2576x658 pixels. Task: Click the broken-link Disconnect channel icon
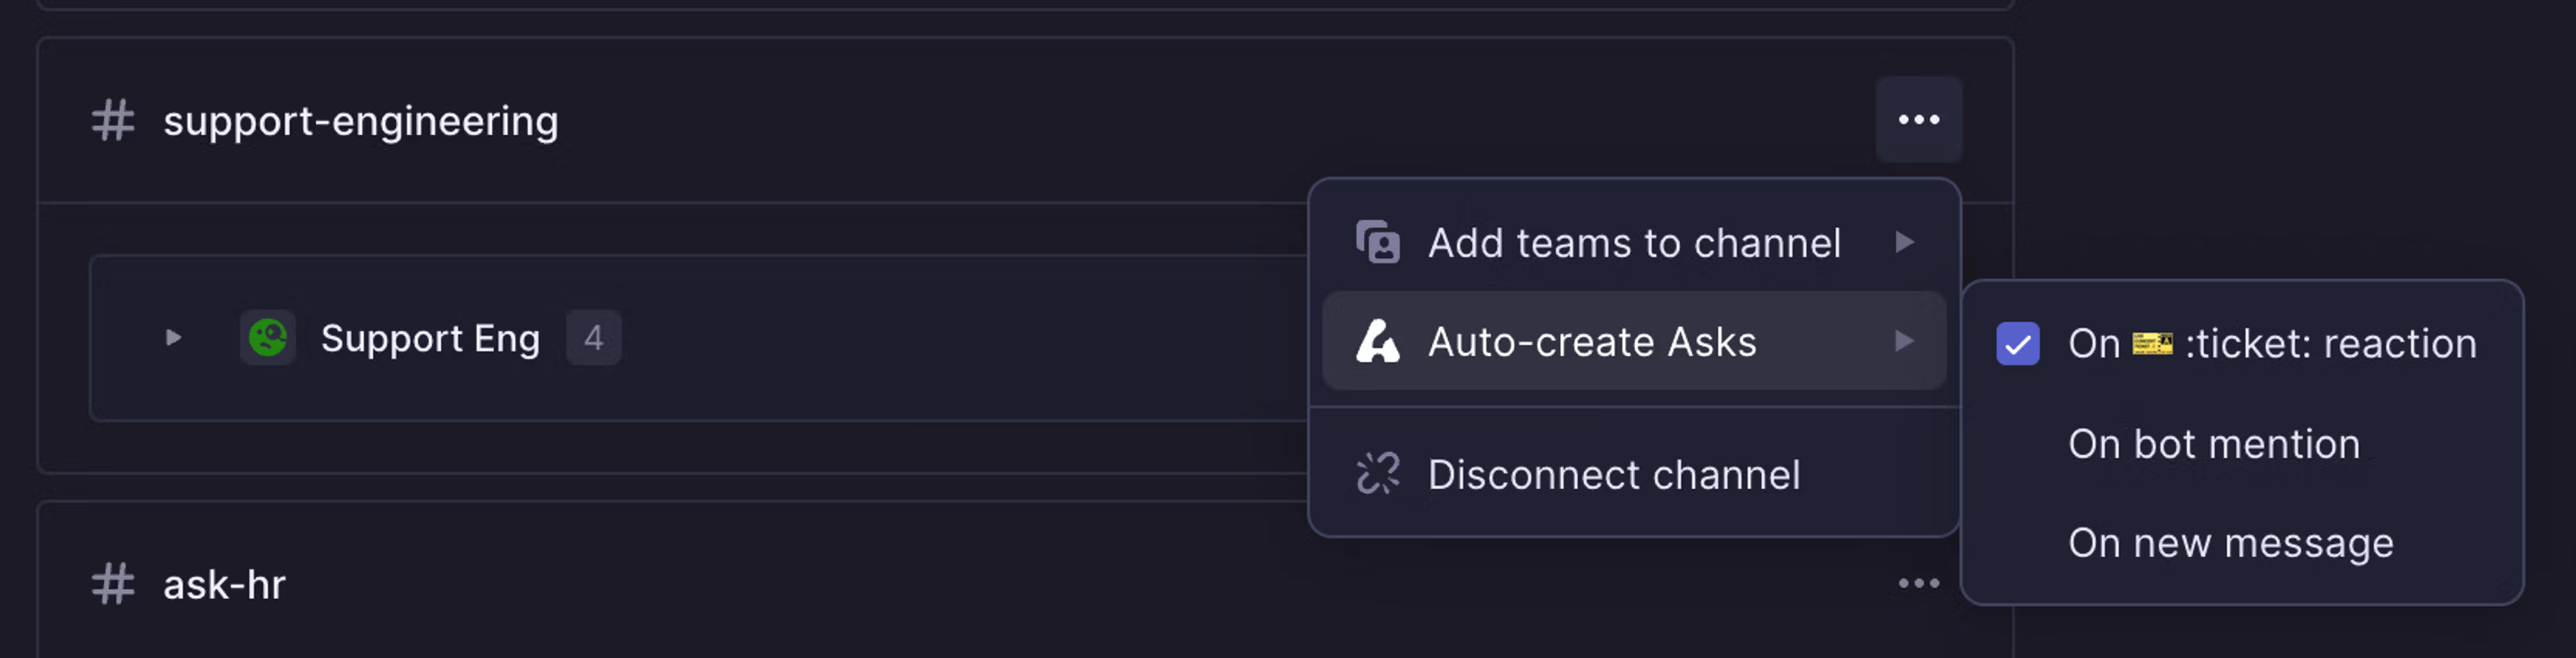coord(1377,474)
